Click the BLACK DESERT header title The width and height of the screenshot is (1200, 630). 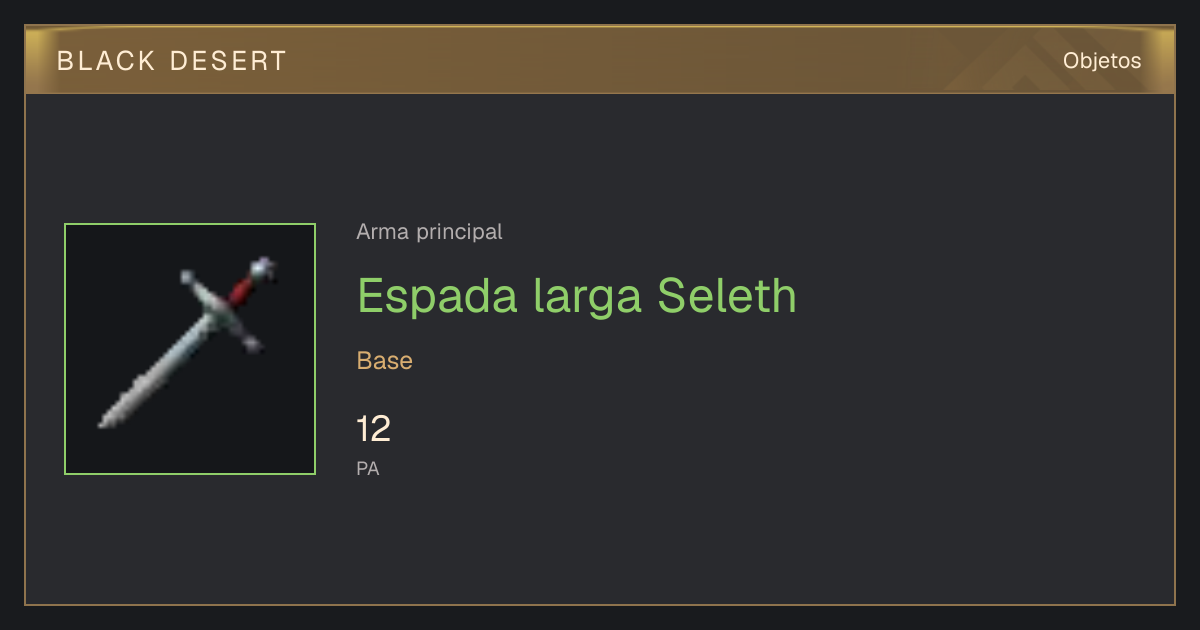coord(172,61)
